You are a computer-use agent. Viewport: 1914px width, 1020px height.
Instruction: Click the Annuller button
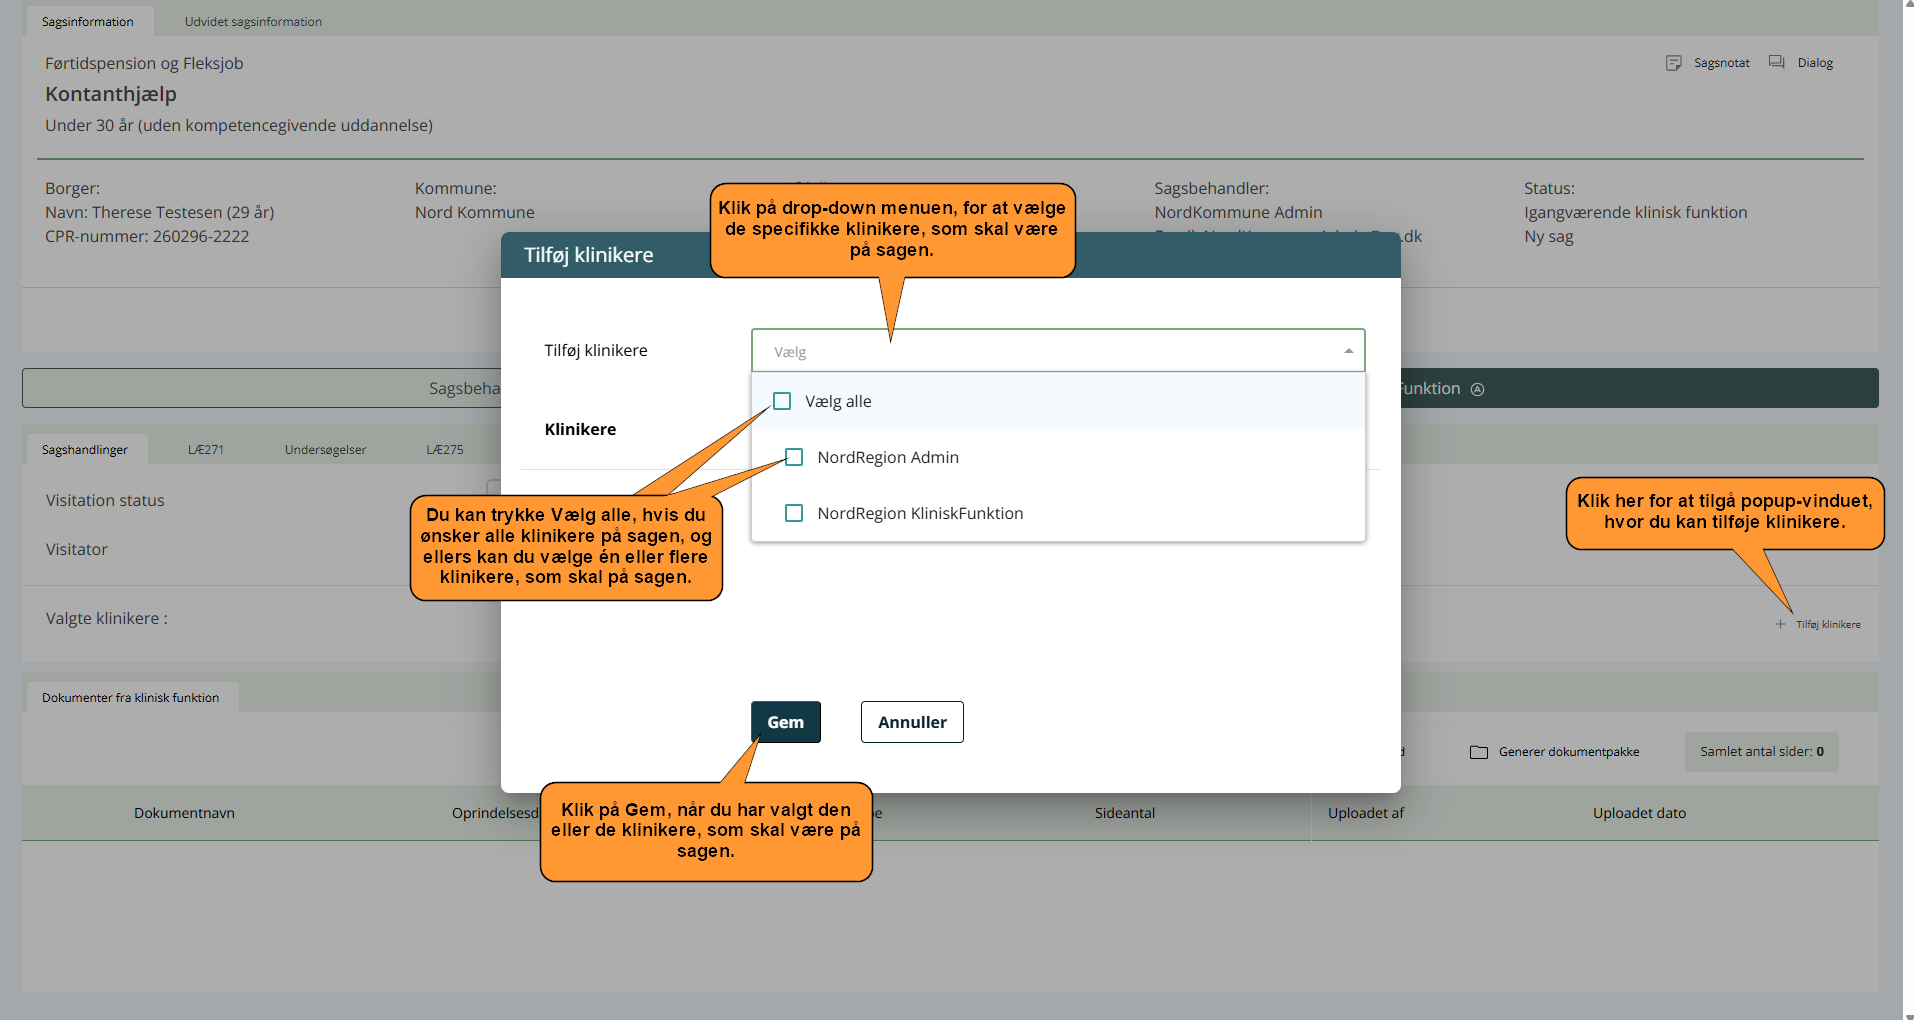click(x=911, y=722)
